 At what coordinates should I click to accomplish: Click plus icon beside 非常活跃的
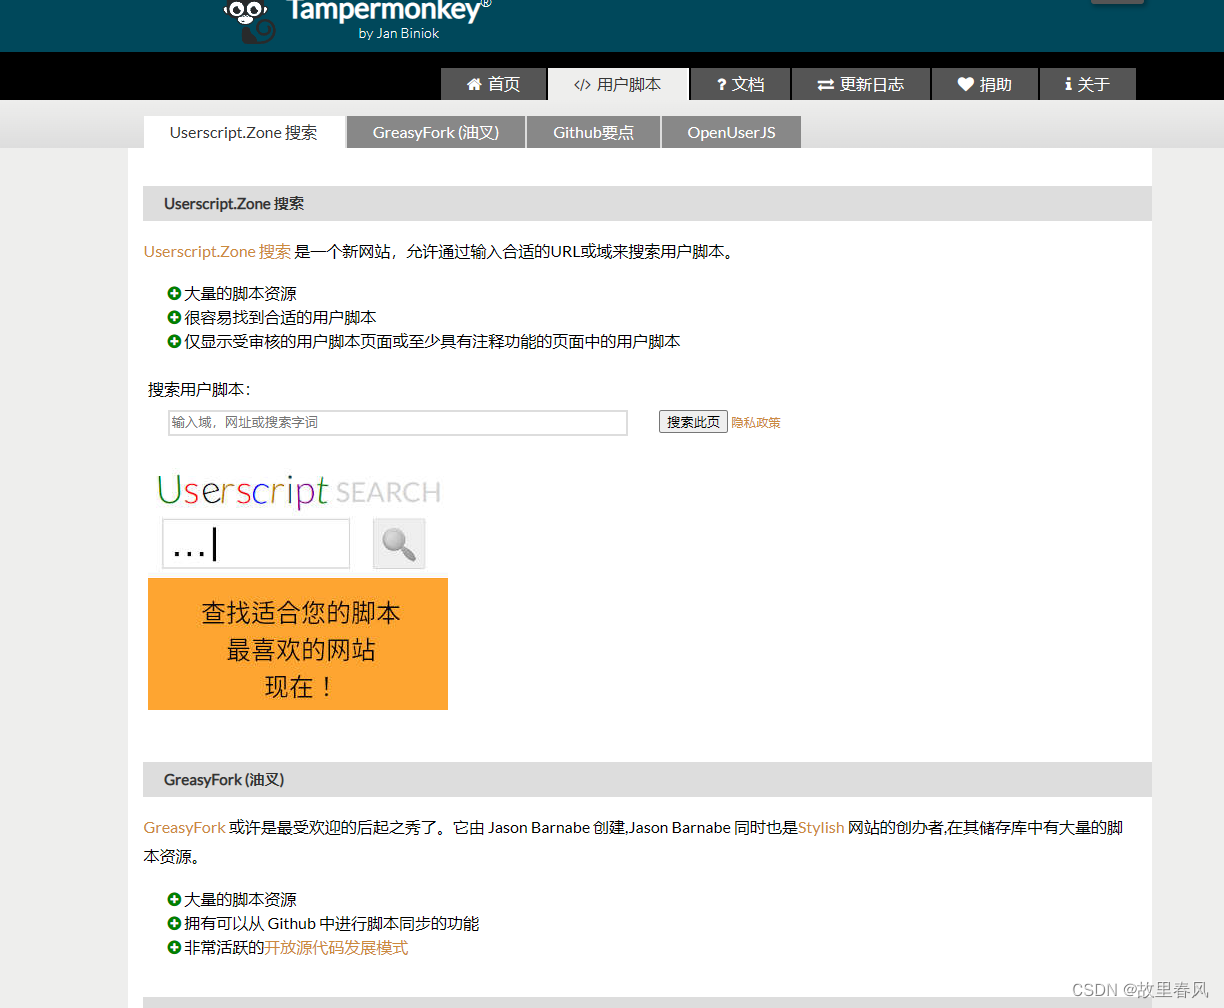tap(174, 948)
